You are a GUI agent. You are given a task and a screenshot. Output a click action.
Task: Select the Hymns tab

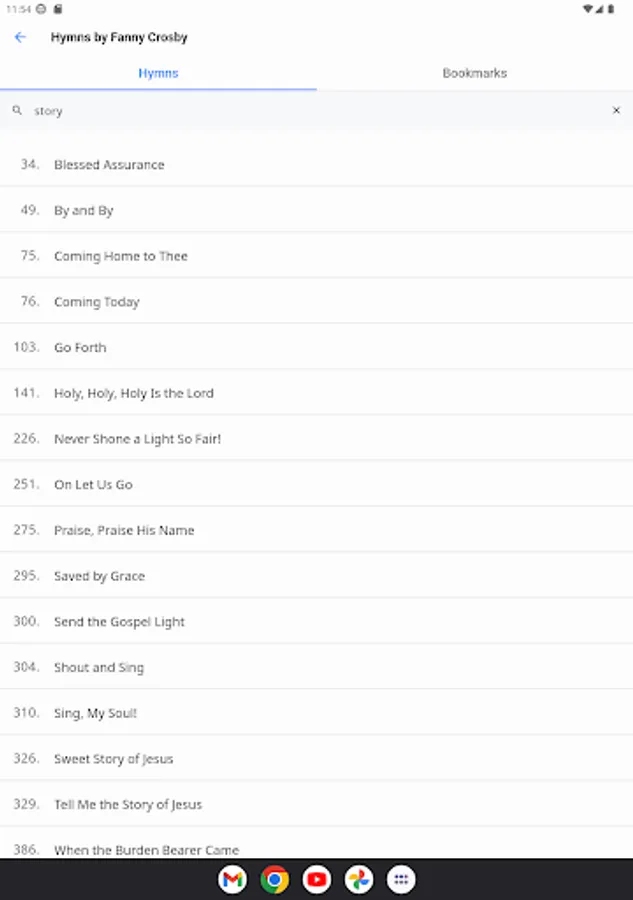pyautogui.click(x=158, y=73)
